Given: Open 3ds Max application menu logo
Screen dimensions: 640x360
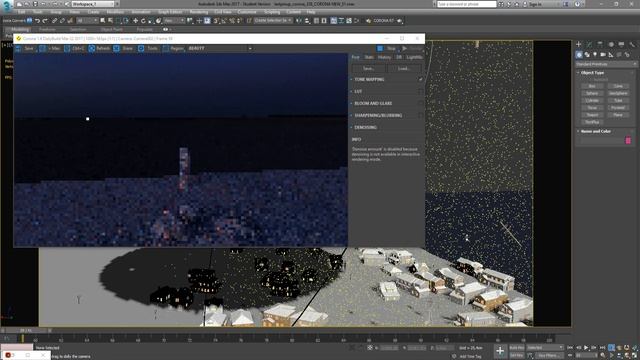Looking at the screenshot, I should click(7, 6).
